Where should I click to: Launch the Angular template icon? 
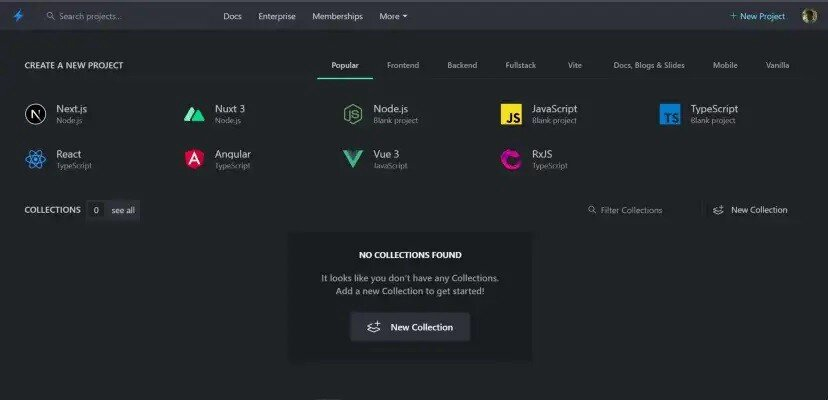click(x=195, y=159)
